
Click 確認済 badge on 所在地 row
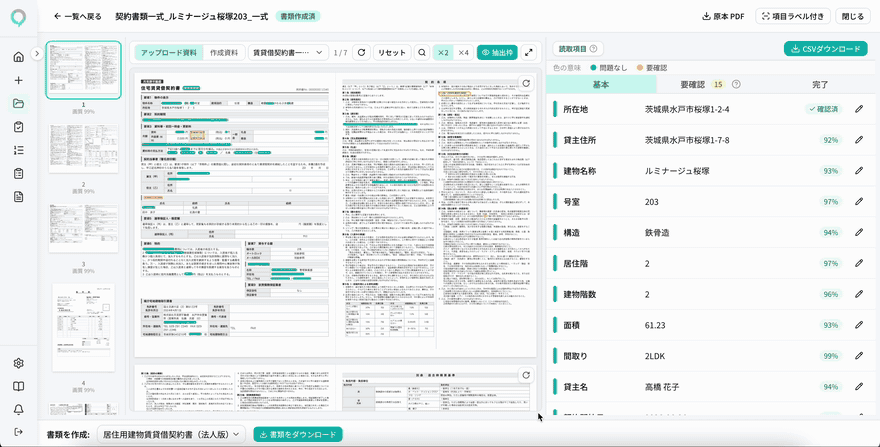click(x=824, y=109)
